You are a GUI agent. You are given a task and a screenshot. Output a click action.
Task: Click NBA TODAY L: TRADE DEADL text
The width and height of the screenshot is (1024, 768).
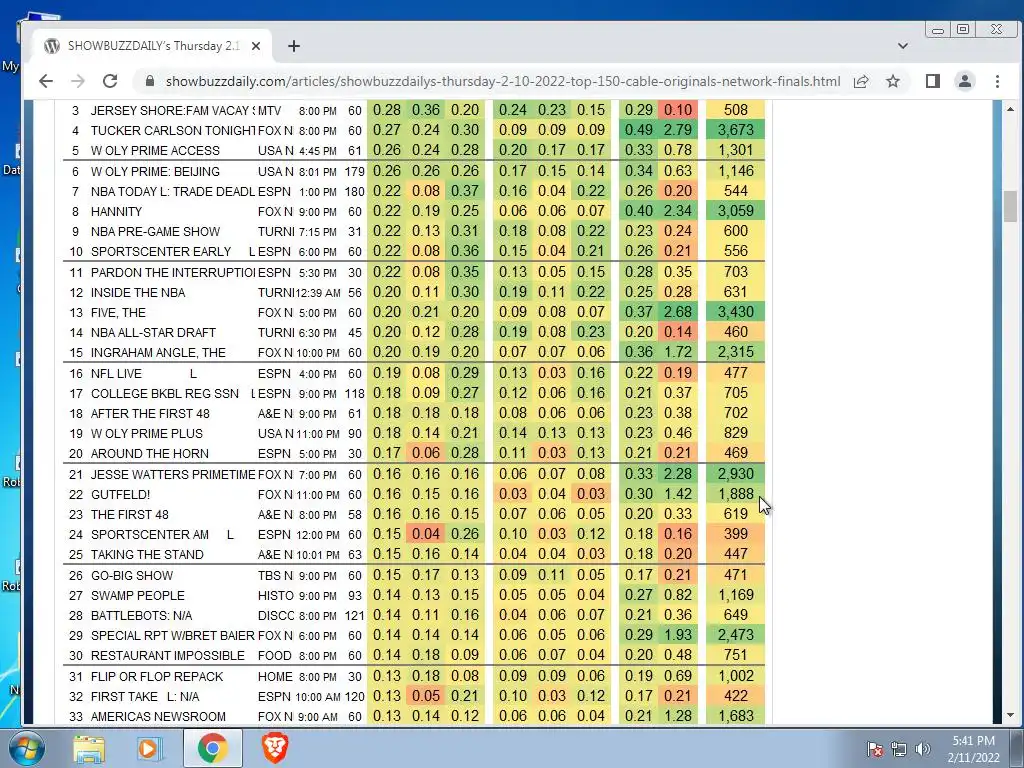[172, 191]
